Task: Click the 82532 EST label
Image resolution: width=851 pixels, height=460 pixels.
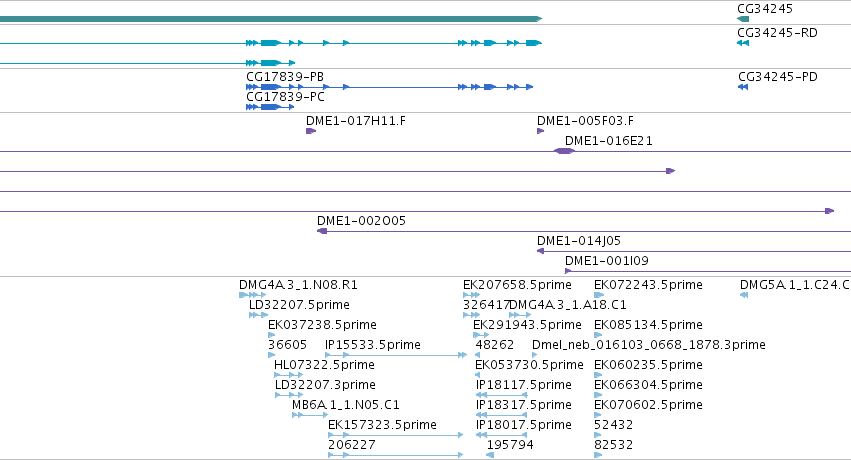Action: coord(613,445)
